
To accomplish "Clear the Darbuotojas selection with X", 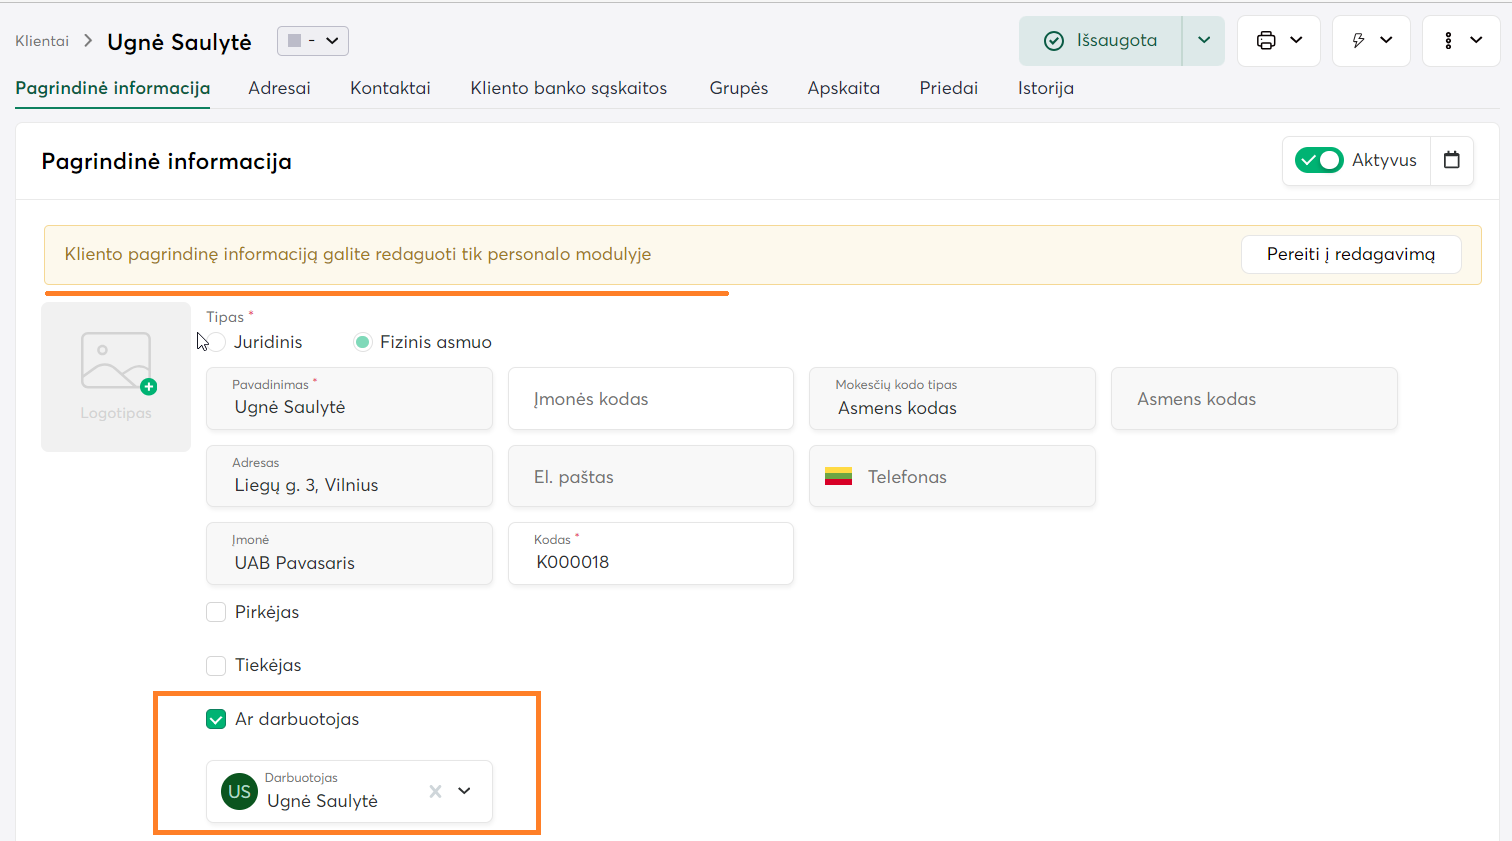I will click(x=435, y=791).
